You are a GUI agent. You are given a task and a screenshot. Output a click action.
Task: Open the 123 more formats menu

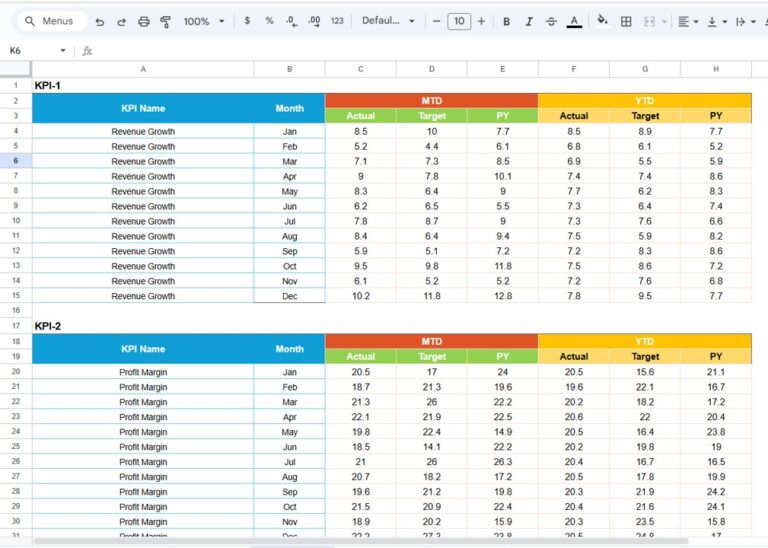click(337, 21)
